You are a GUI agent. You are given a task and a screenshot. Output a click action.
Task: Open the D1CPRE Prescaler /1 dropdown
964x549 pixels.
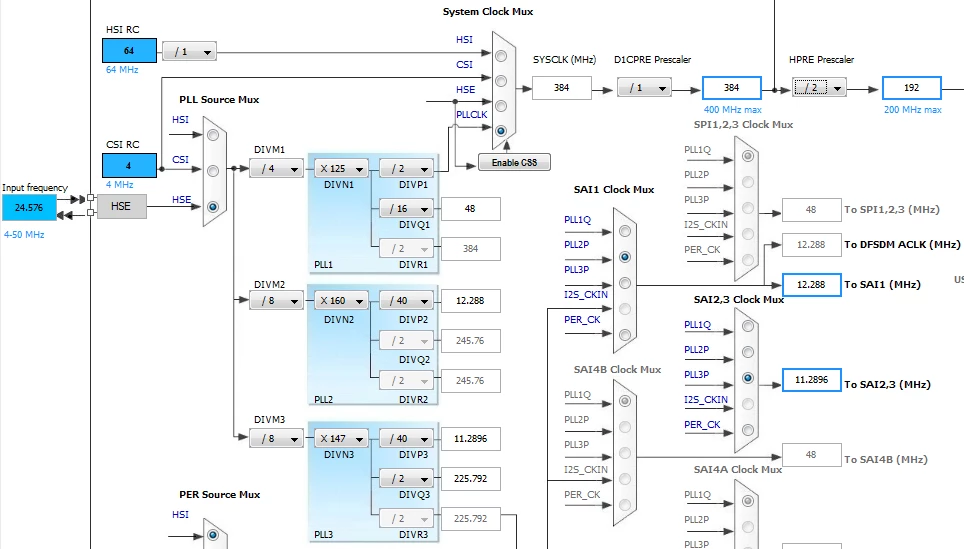click(x=644, y=88)
